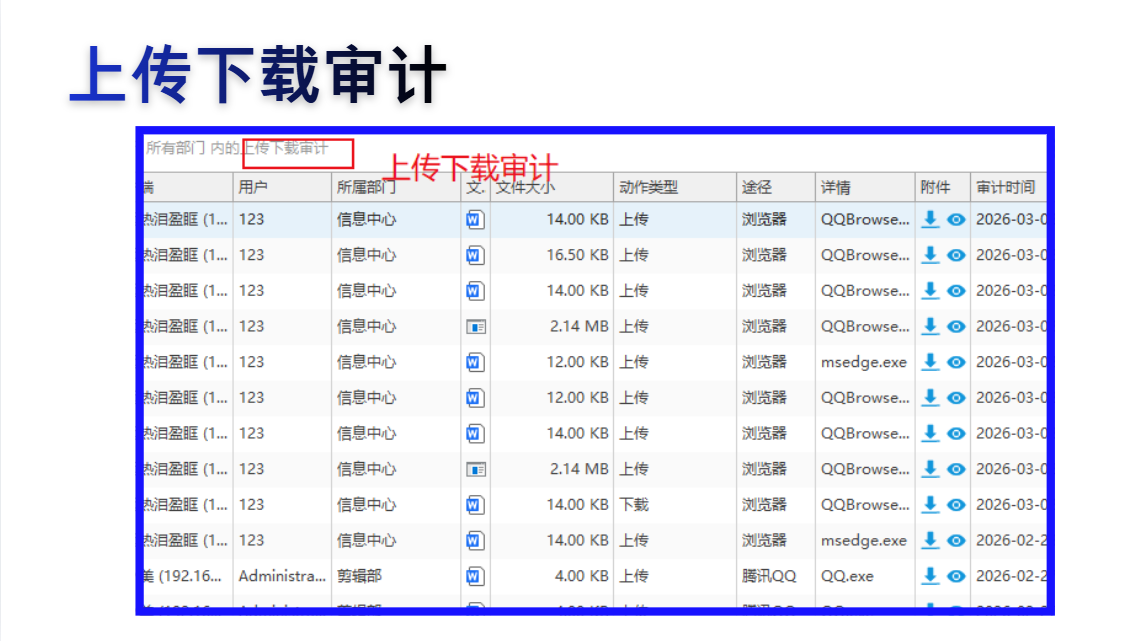Select 信息中心 cell in the 16.50 KB row
The height and width of the screenshot is (641, 1140).
[396, 255]
